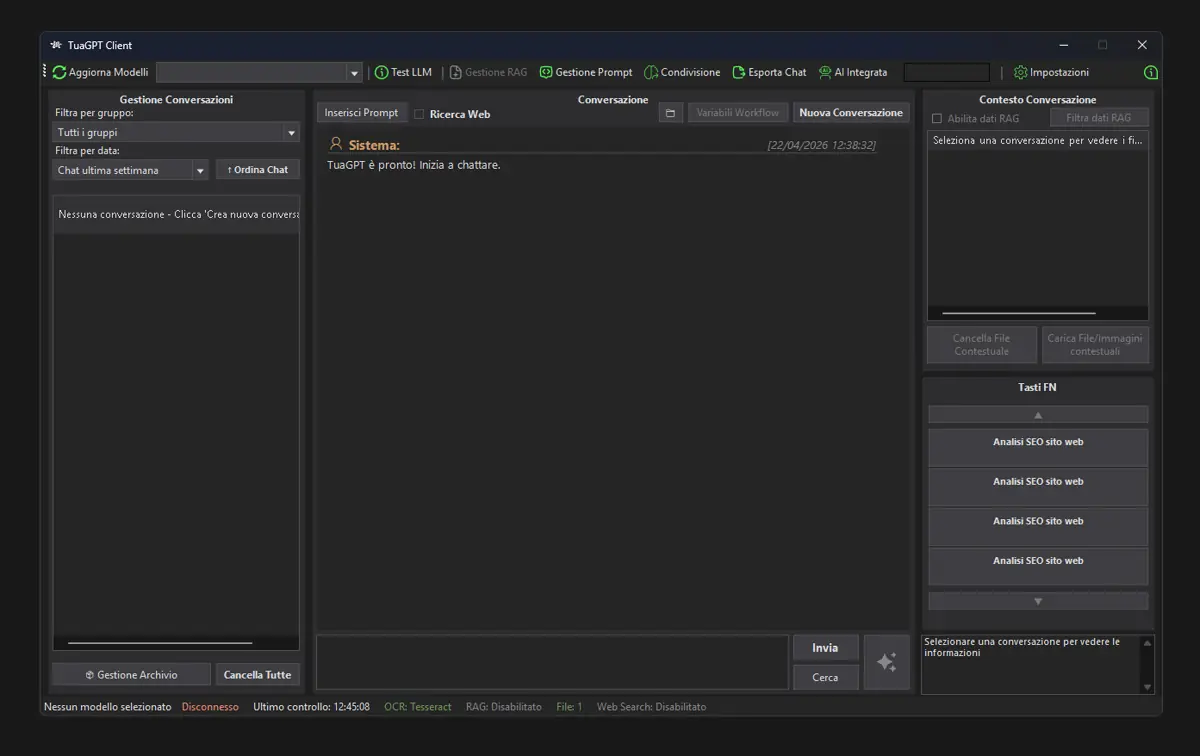Viewport: 1200px width, 756px height.
Task: Click the message timestamp 22/04/2026 12:38:32
Action: click(821, 145)
